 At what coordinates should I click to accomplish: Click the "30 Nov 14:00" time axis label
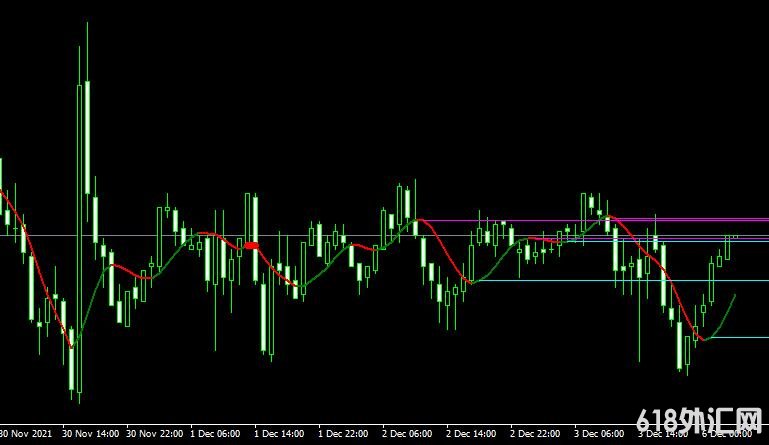91,434
